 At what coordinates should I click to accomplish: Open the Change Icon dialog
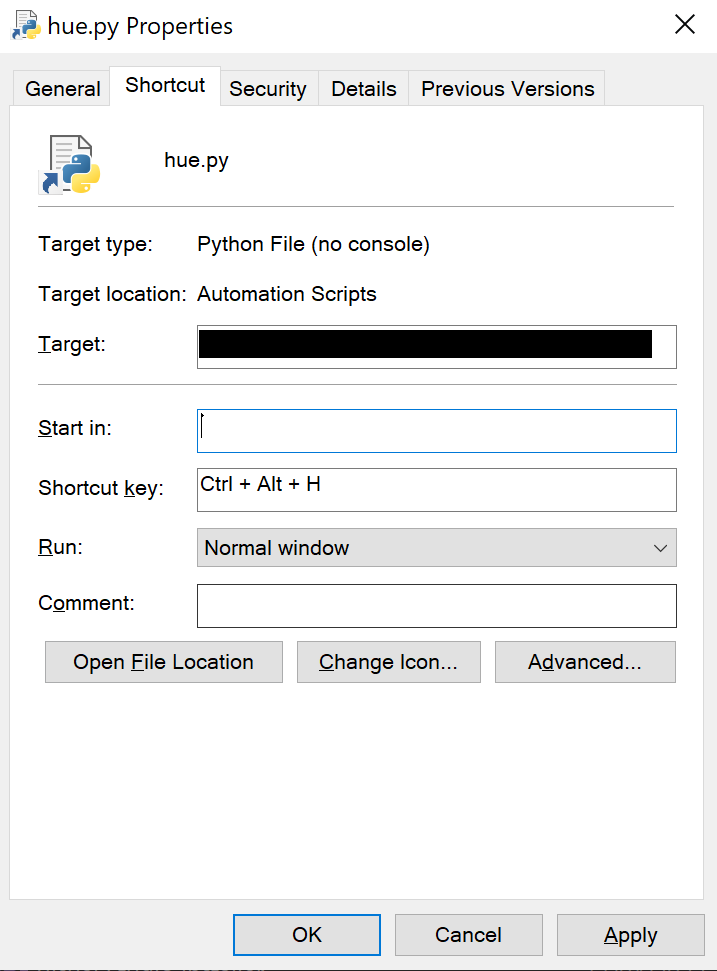tap(388, 662)
